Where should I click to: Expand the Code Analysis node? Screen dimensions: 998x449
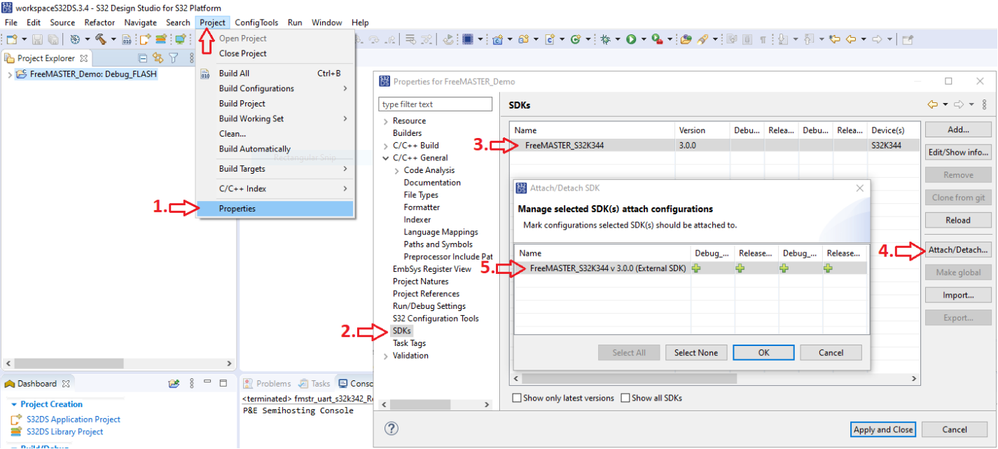tap(397, 171)
